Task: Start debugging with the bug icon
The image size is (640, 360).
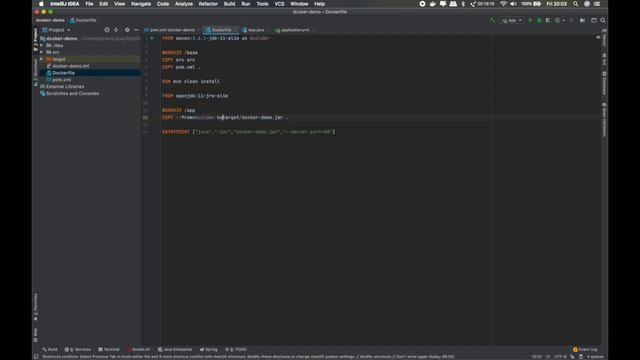Action: click(539, 20)
